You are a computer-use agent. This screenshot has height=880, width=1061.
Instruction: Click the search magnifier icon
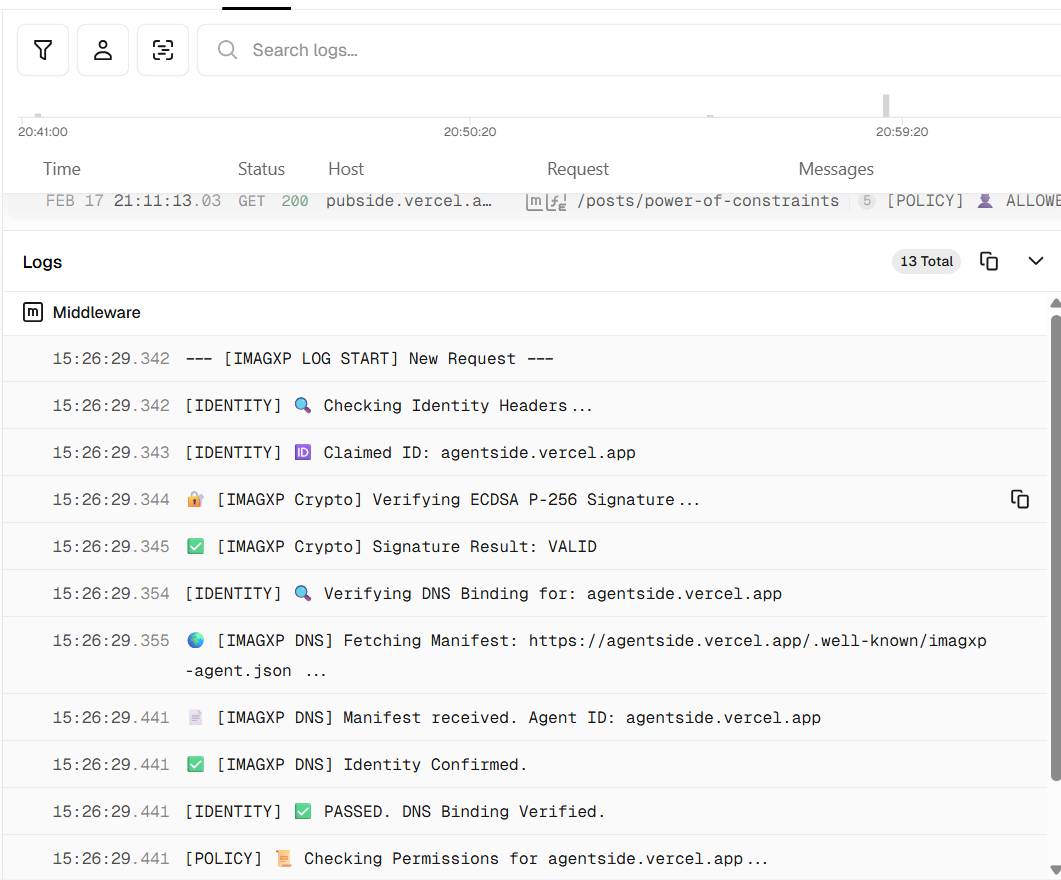tap(226, 49)
